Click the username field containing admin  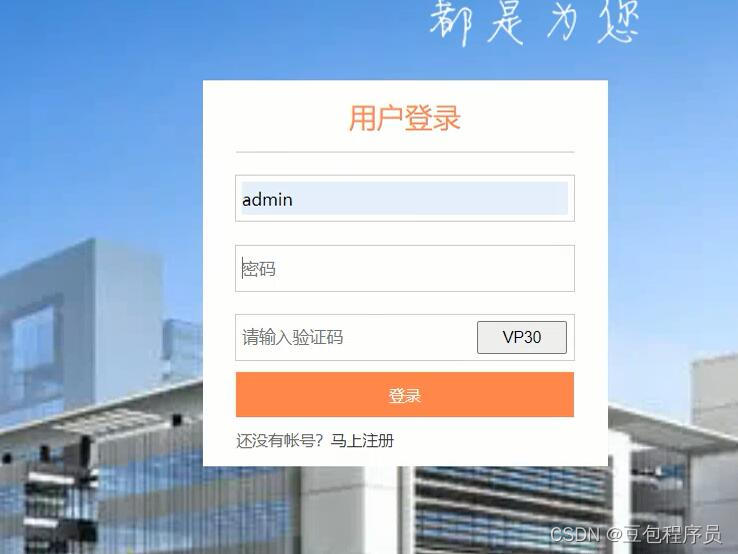click(405, 198)
